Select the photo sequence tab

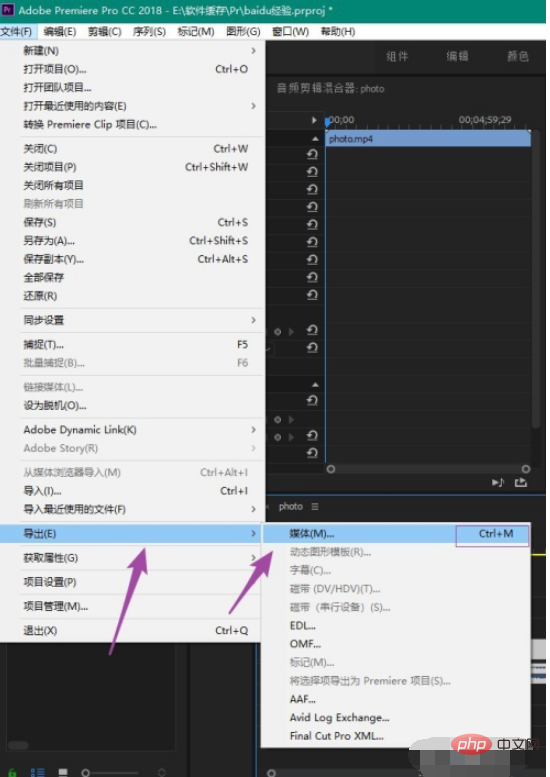[291, 506]
